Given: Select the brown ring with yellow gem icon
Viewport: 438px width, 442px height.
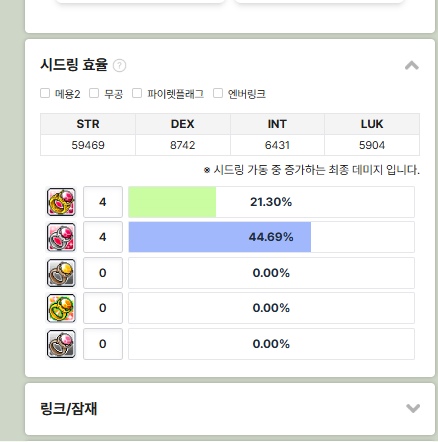Looking at the screenshot, I should click(x=61, y=273).
